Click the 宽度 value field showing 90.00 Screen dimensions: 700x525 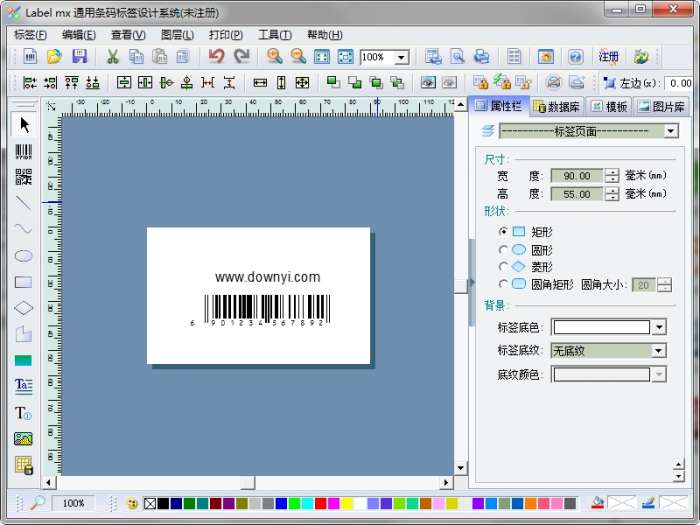(x=577, y=176)
